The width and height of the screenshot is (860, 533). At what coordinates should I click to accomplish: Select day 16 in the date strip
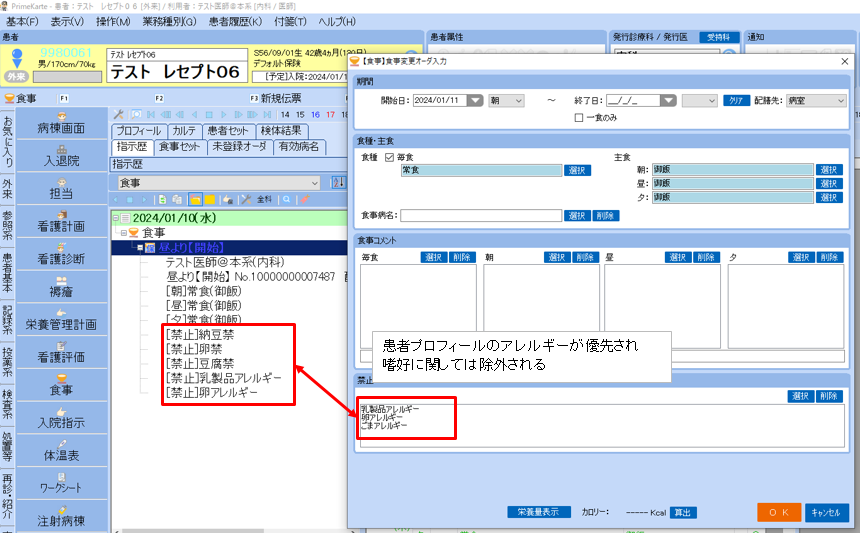click(x=315, y=115)
